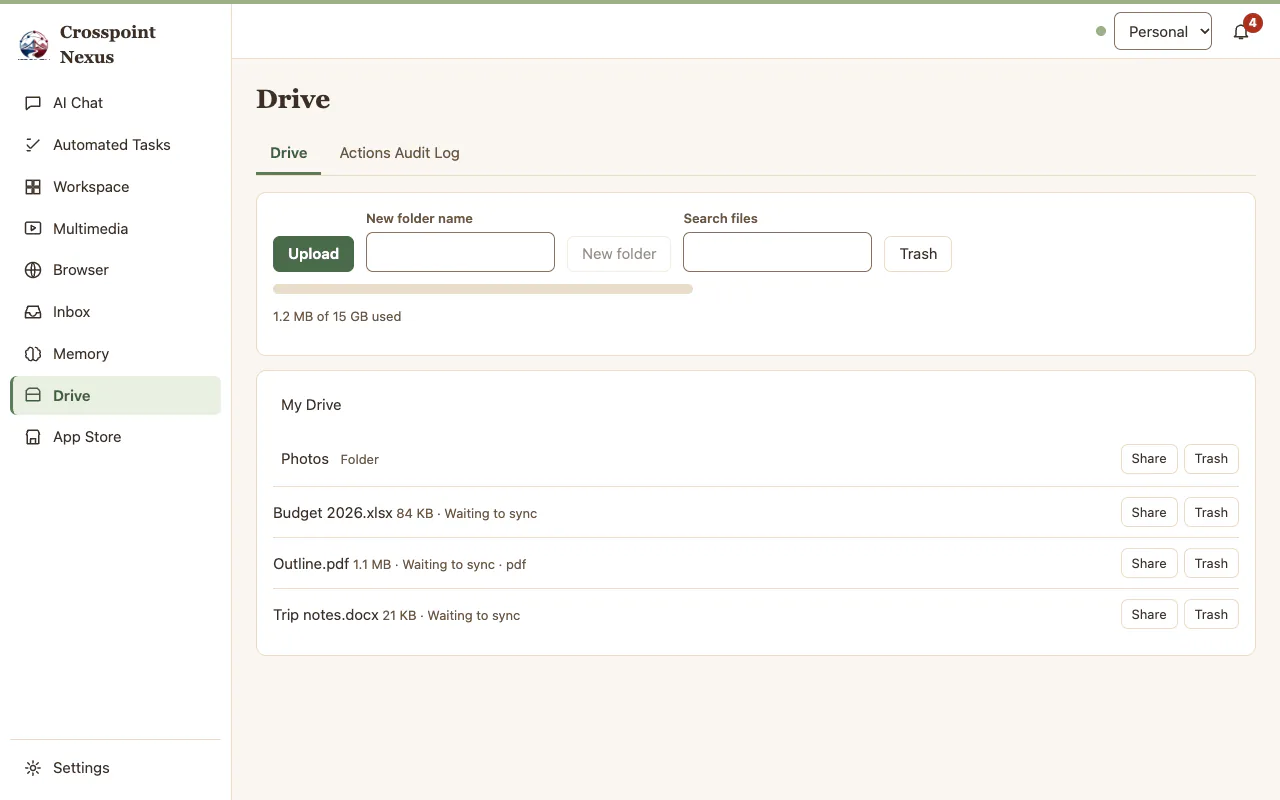Share the Outline.pdf file
The width and height of the screenshot is (1280, 800).
(x=1149, y=563)
